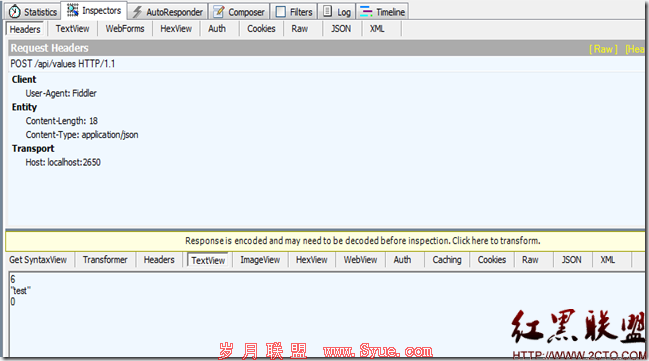
Task: Collapse the Client header group
Action: click(x=24, y=79)
